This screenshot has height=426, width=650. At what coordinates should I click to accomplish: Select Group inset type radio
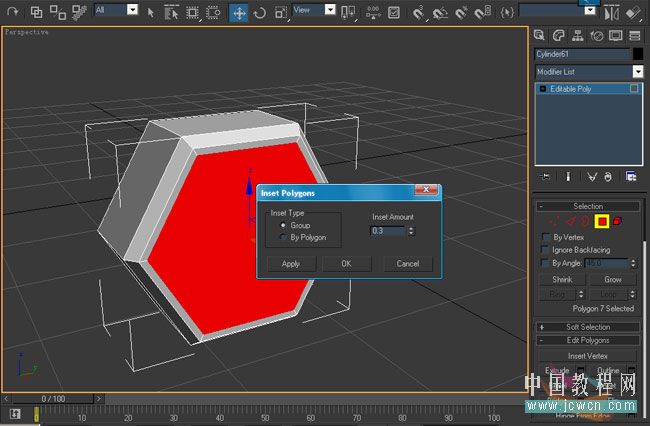[283, 225]
